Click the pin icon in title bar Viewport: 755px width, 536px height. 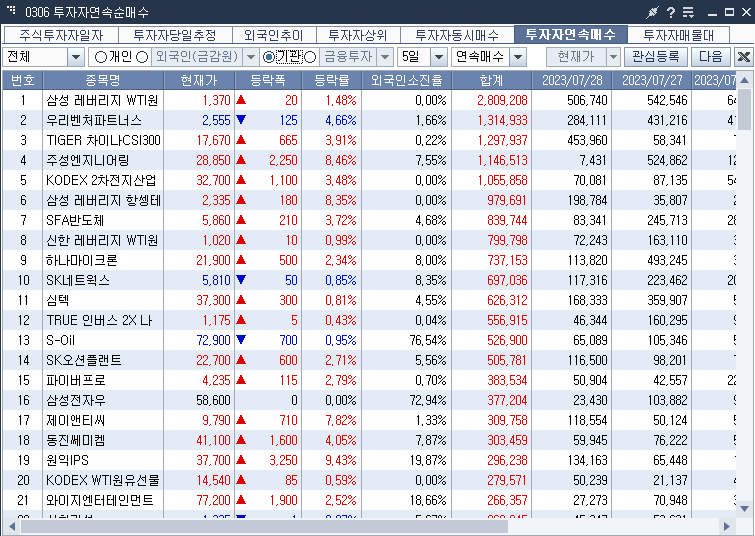(652, 12)
